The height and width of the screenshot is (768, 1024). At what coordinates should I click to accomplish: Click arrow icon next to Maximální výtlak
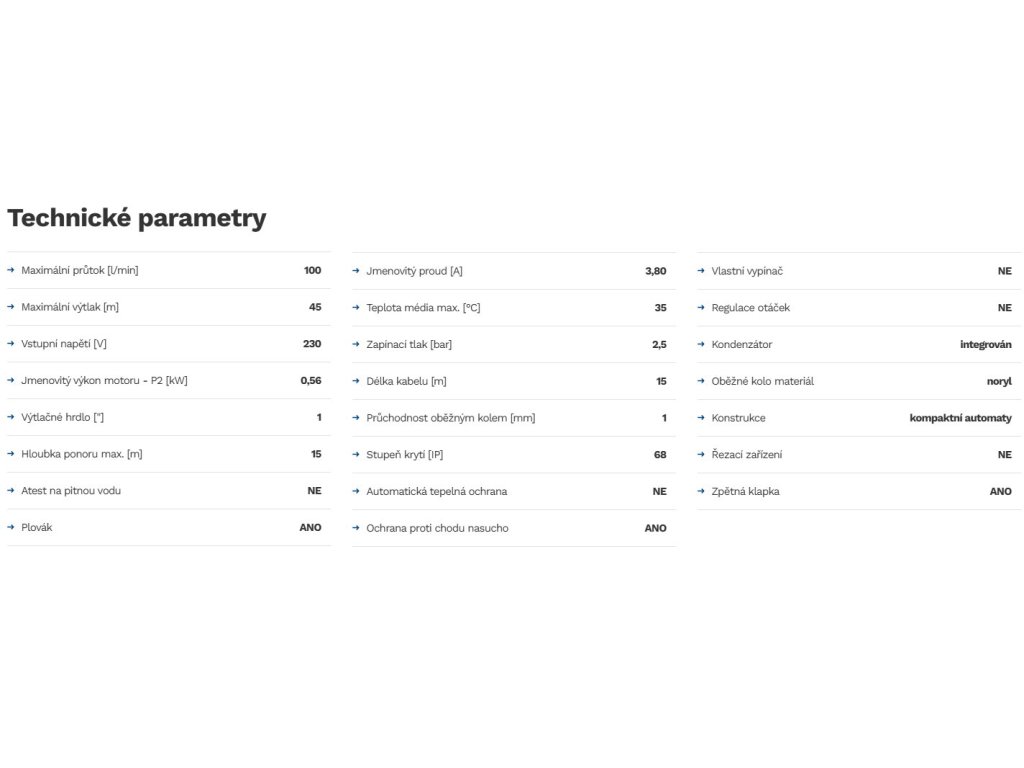[x=10, y=306]
